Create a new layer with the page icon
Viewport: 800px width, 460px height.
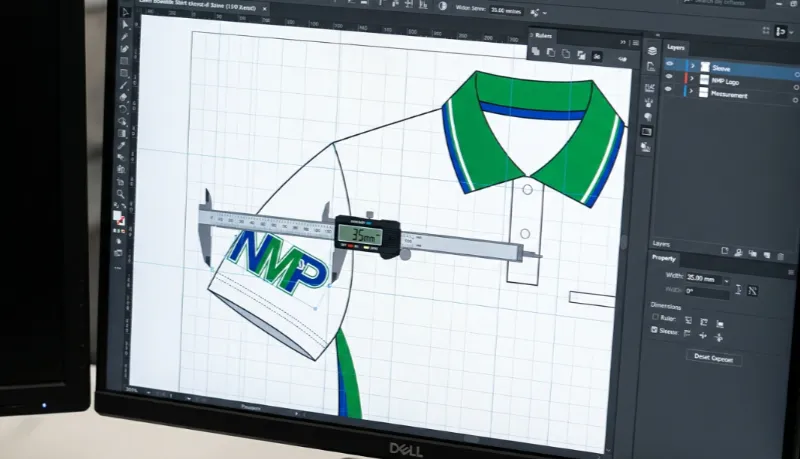(725, 251)
